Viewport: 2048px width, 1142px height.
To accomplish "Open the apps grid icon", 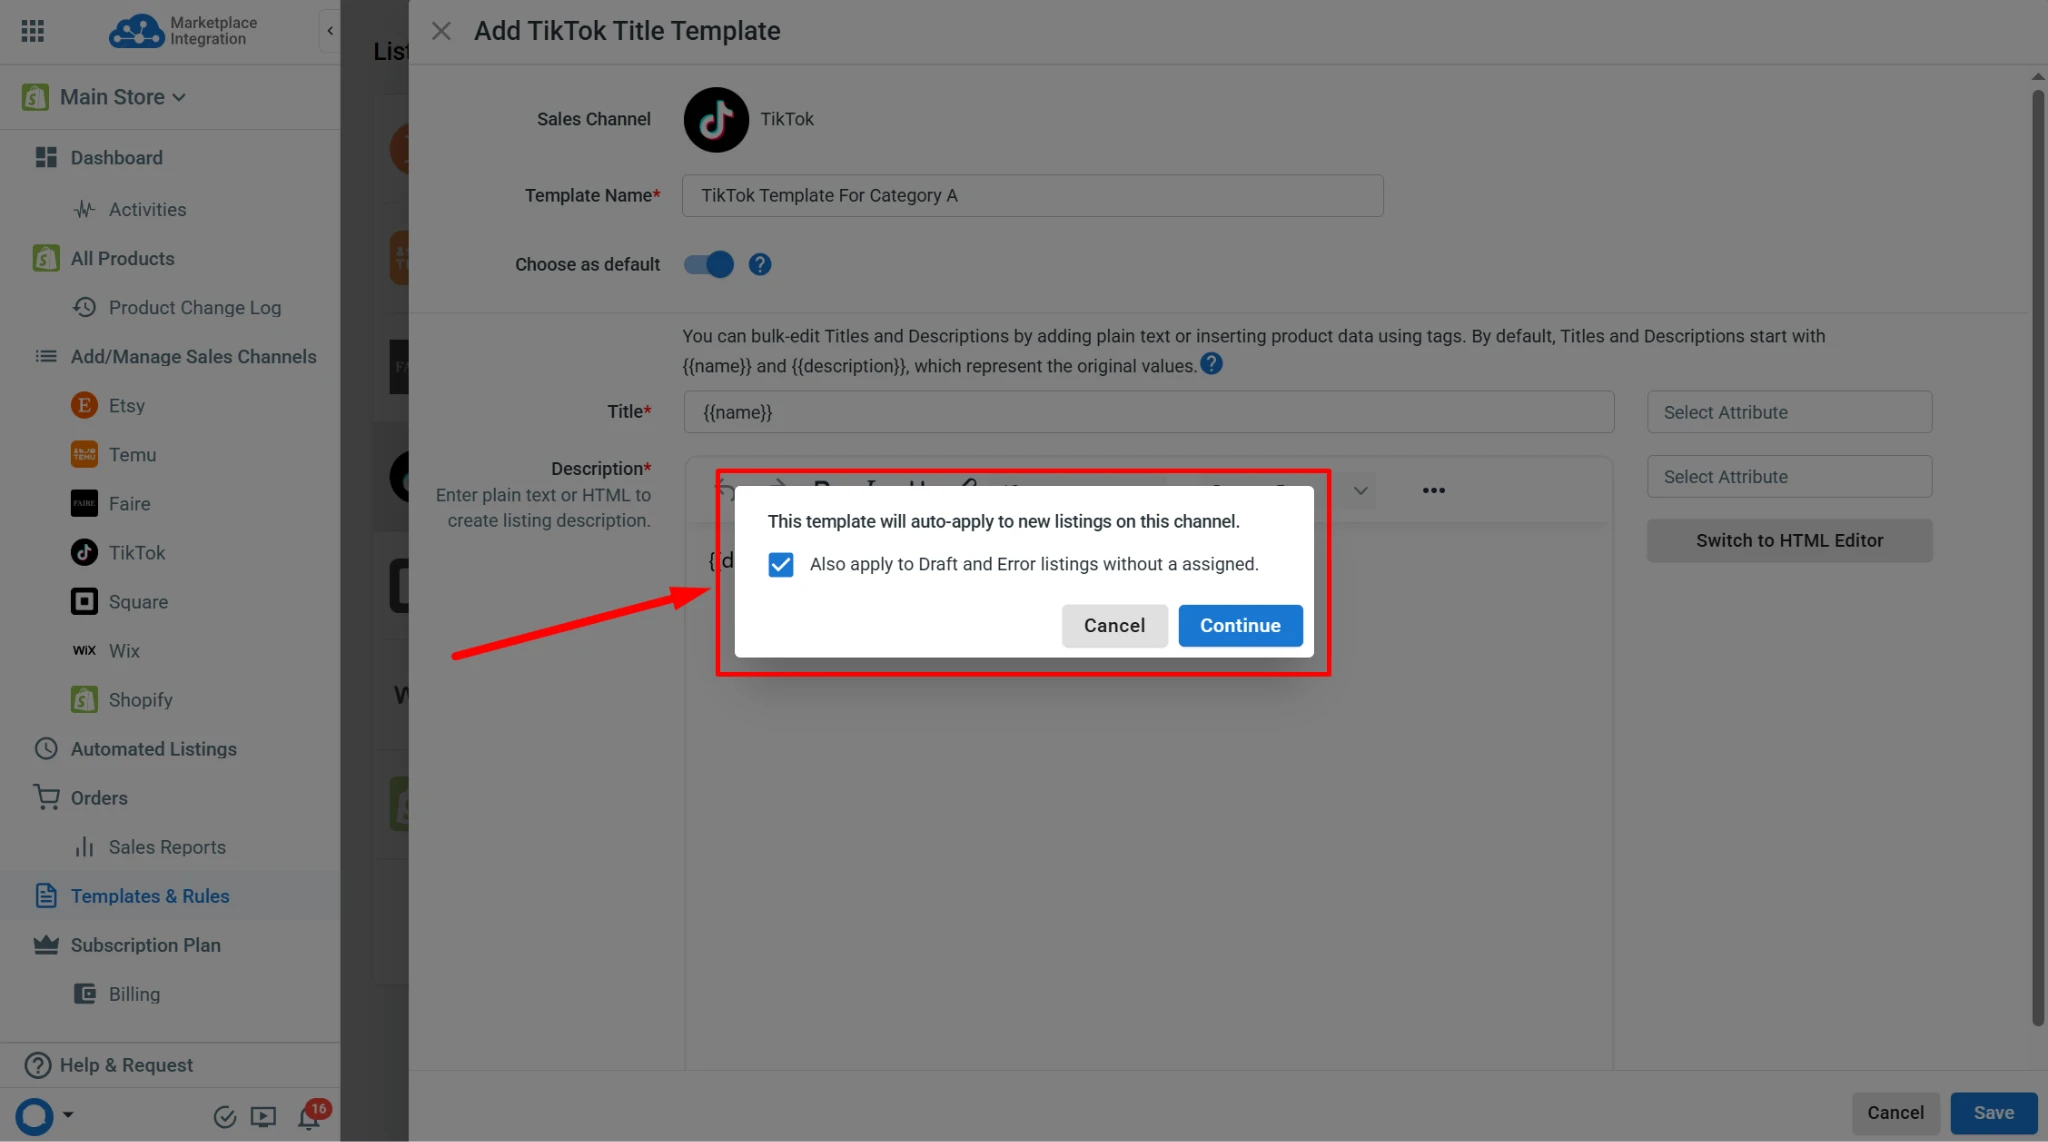I will pyautogui.click(x=32, y=31).
